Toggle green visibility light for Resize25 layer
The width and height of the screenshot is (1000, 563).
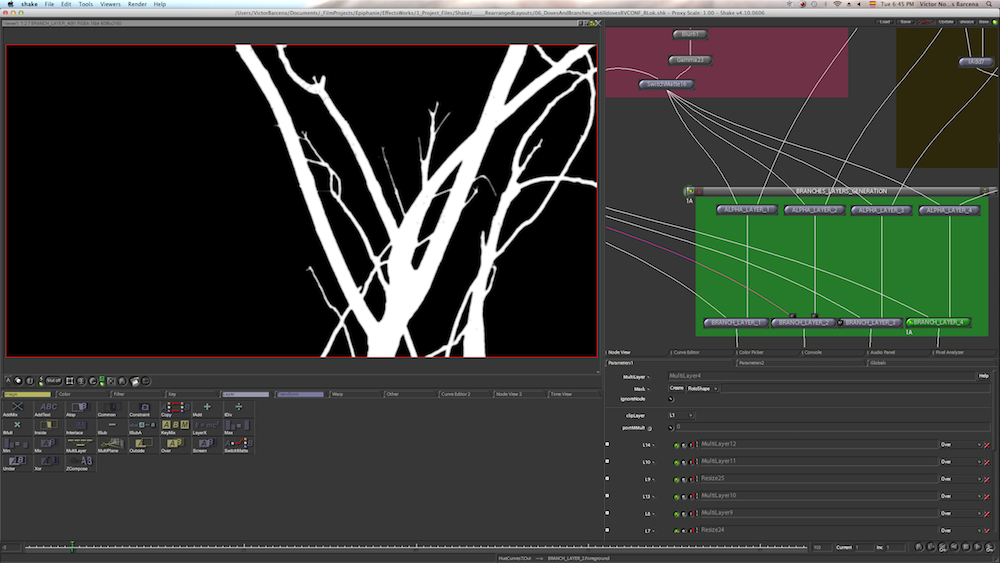pyautogui.click(x=676, y=479)
